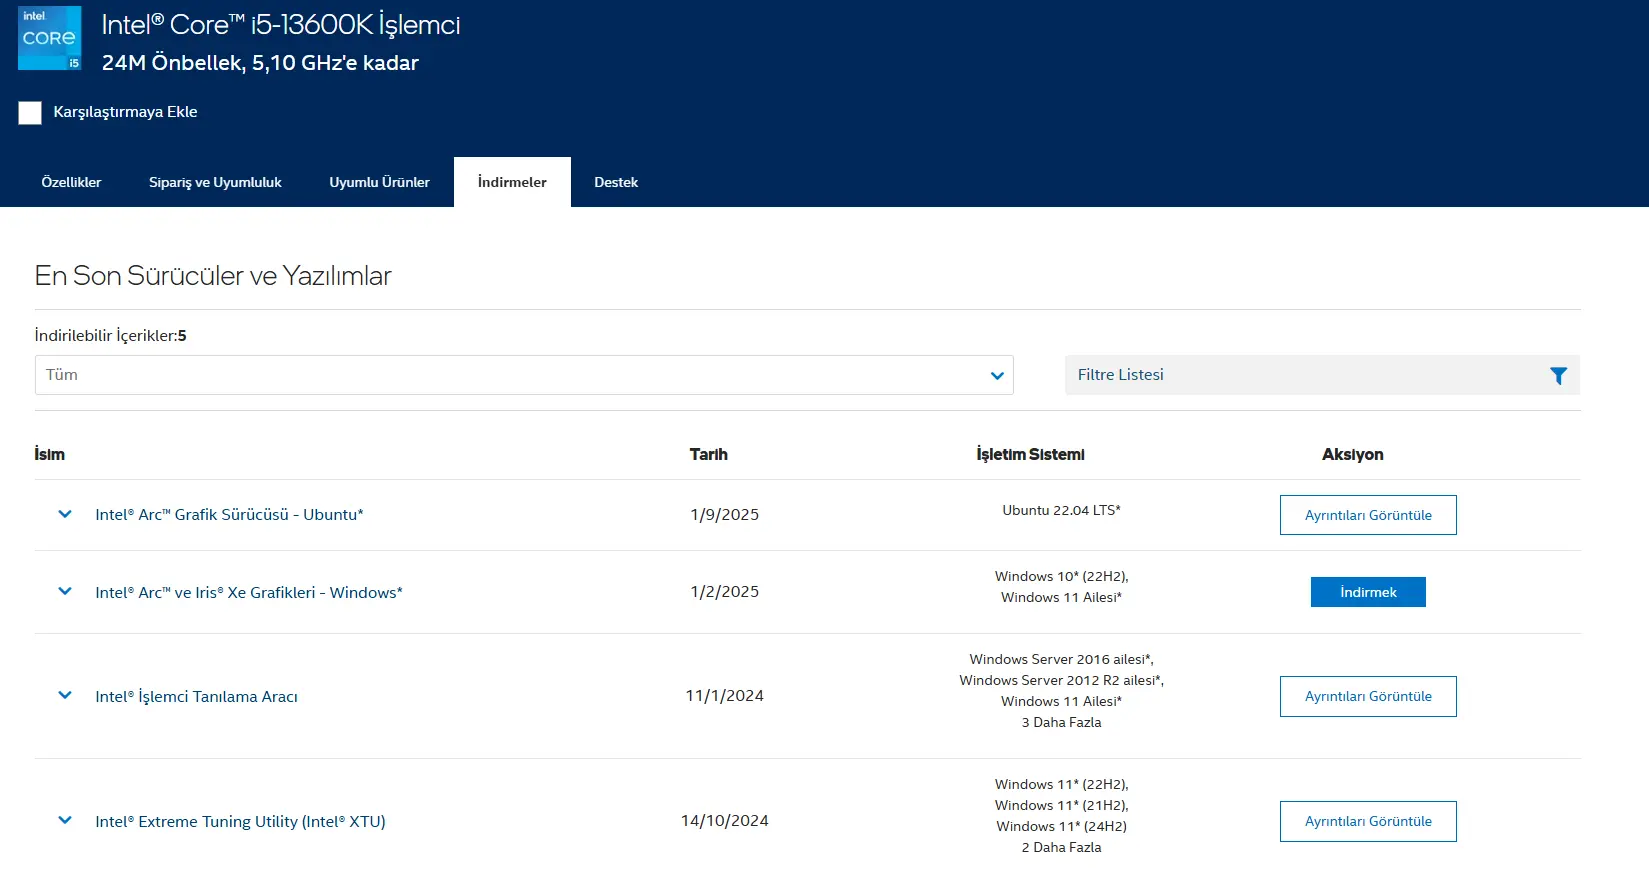Click İndirmek for Arc and Iris Xe Windows
This screenshot has height=871, width=1649.
click(x=1368, y=592)
